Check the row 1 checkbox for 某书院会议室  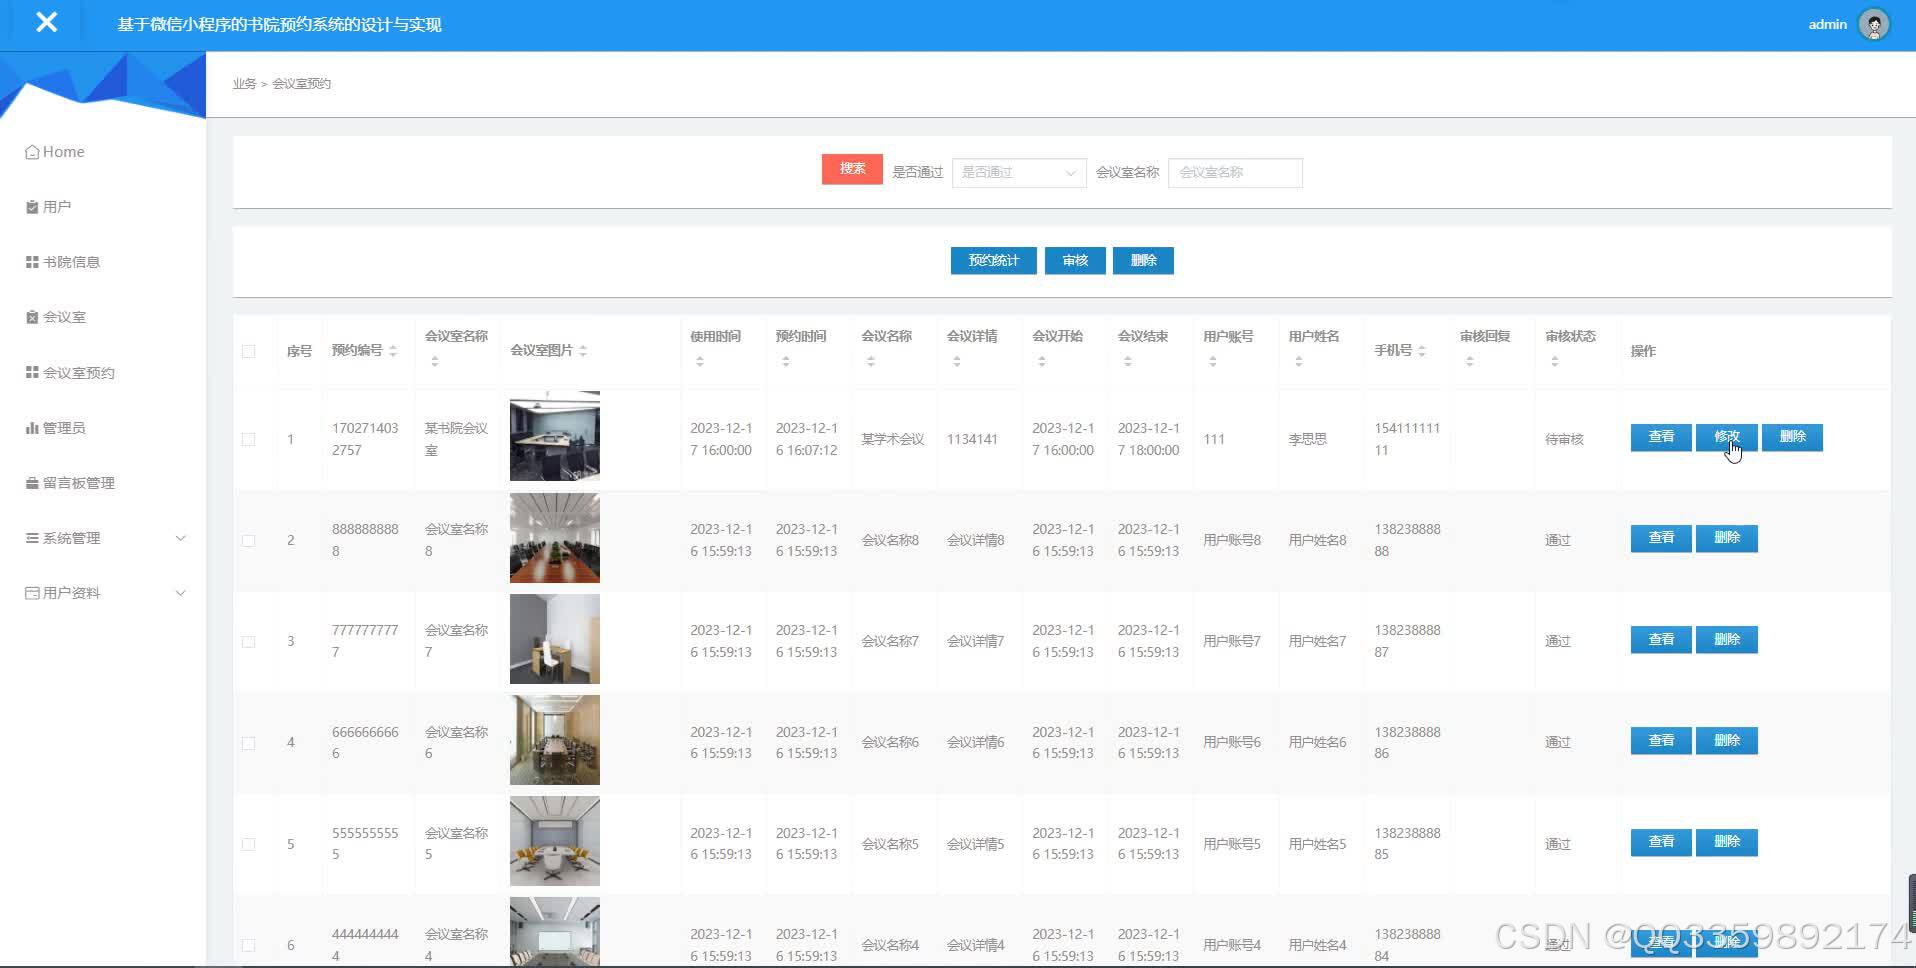(248, 439)
